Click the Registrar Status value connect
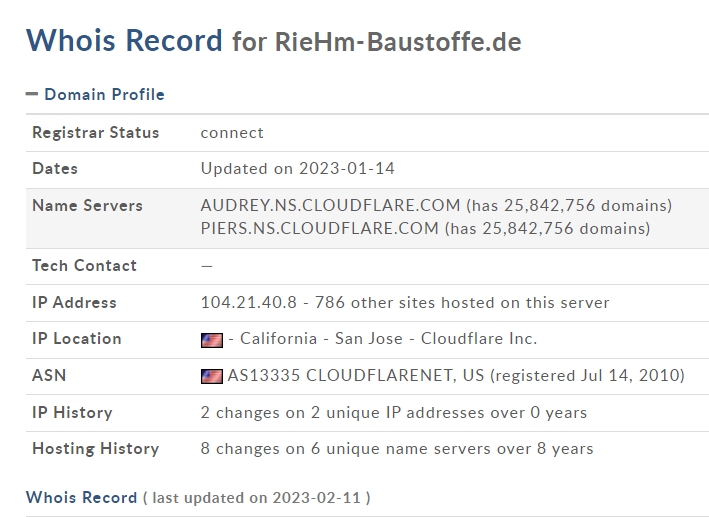The image size is (709, 517). pyautogui.click(x=232, y=133)
